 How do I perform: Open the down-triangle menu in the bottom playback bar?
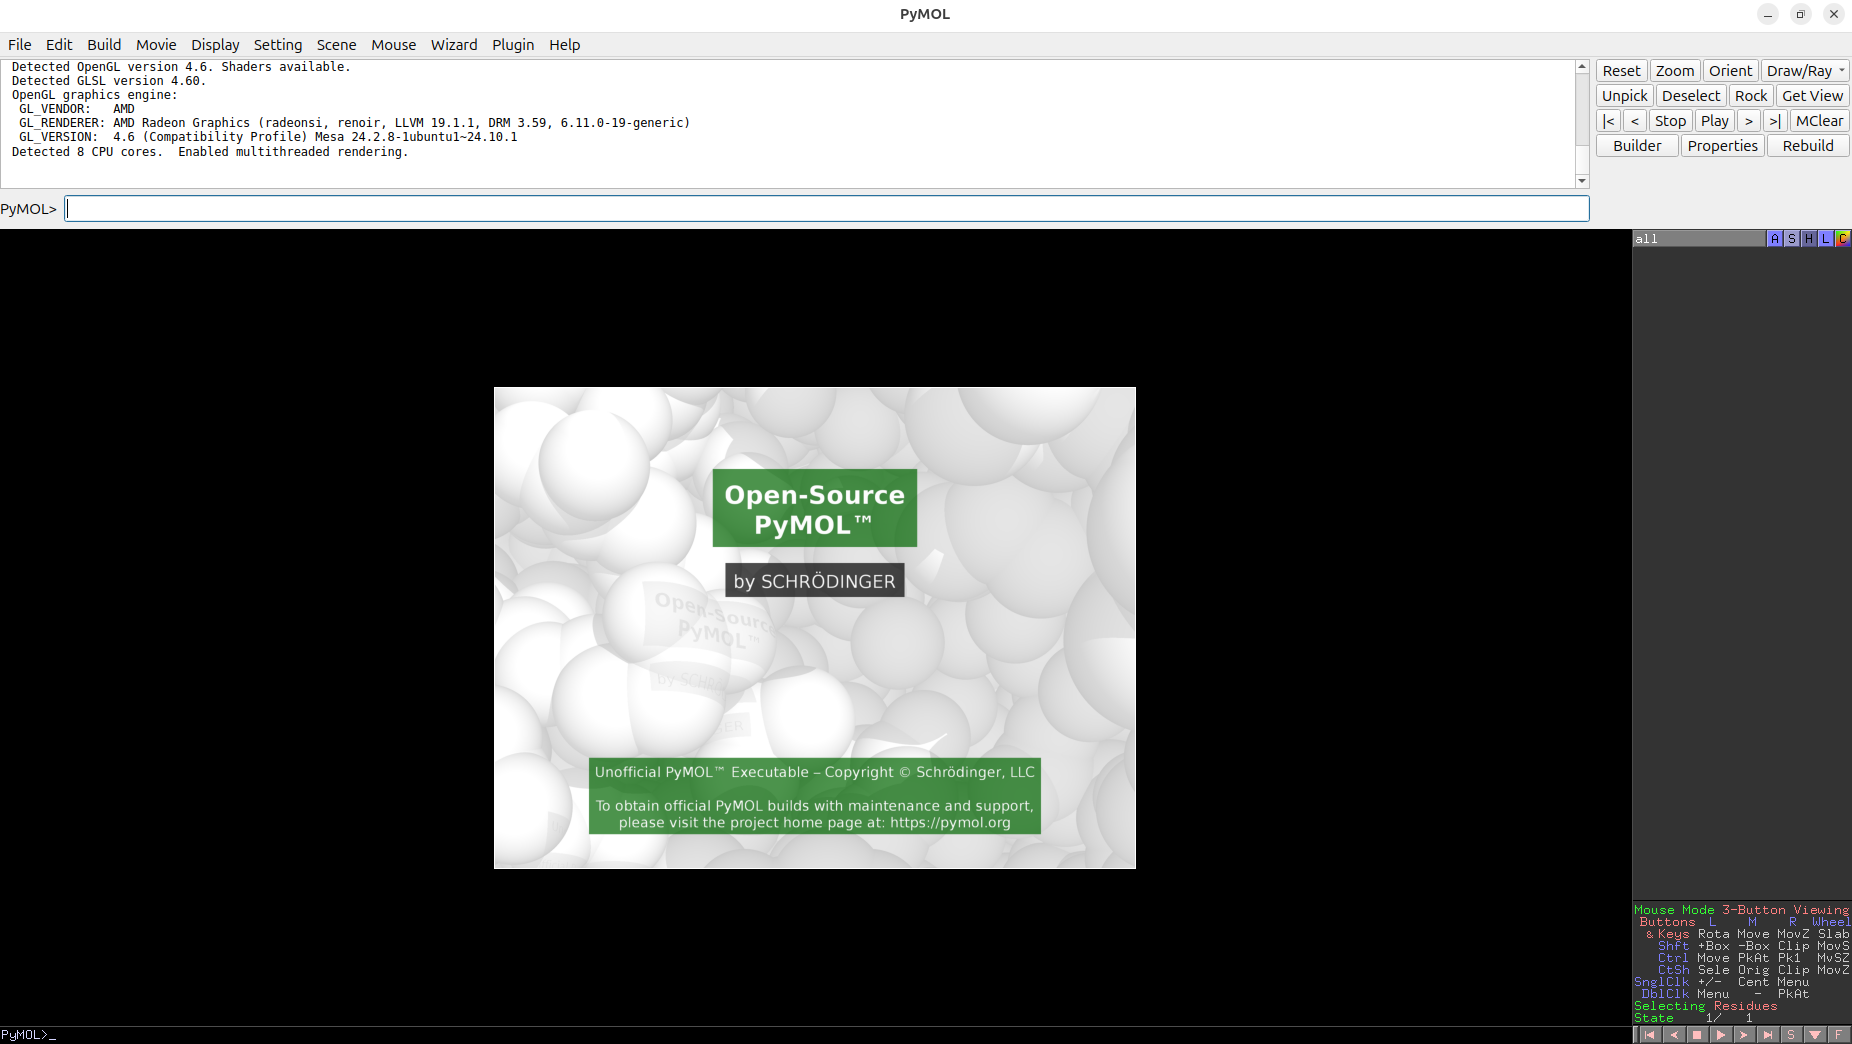1815,1035
